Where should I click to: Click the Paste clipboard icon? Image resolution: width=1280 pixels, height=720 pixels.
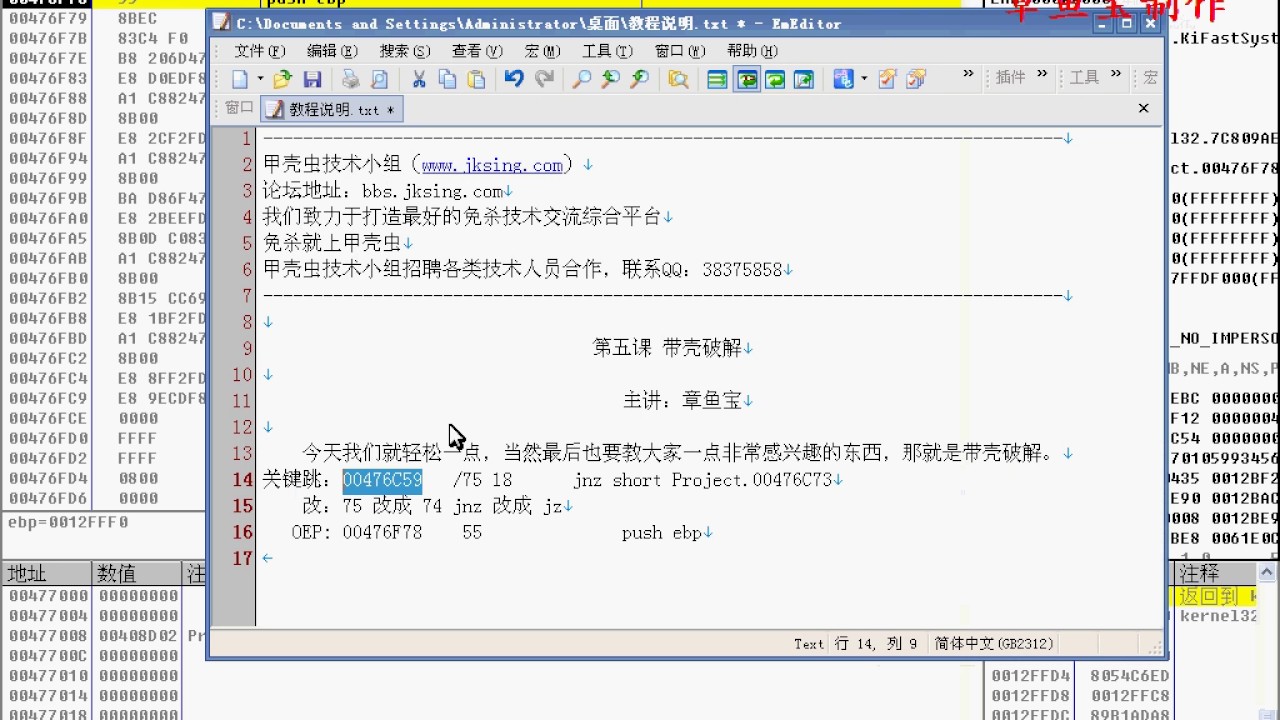(476, 79)
